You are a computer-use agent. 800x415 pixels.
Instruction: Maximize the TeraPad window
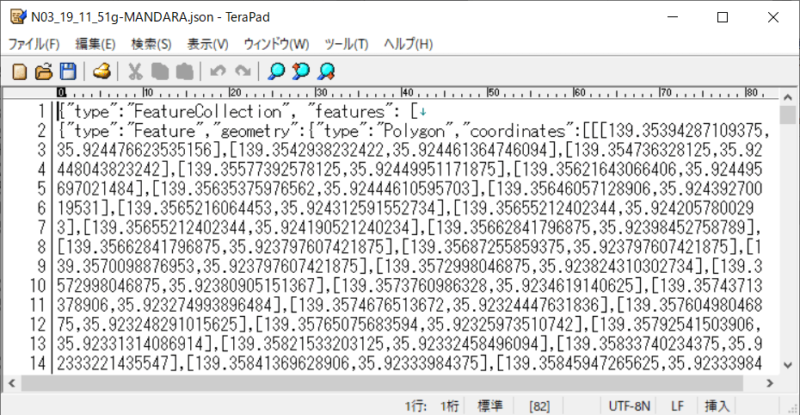click(722, 17)
